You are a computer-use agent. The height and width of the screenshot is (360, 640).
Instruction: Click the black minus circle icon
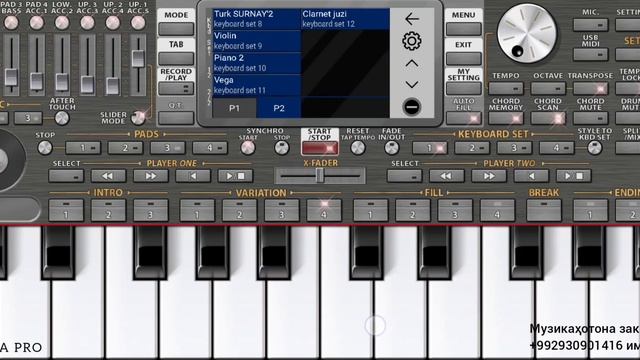click(412, 107)
